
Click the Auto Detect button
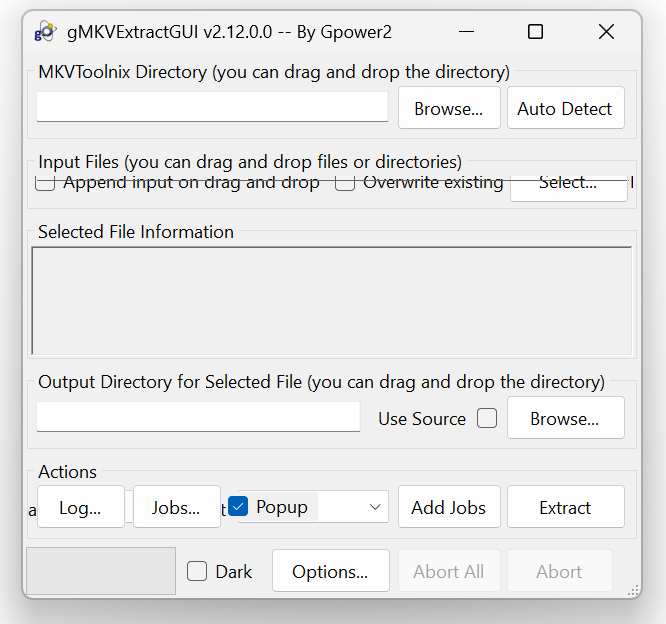(x=565, y=108)
